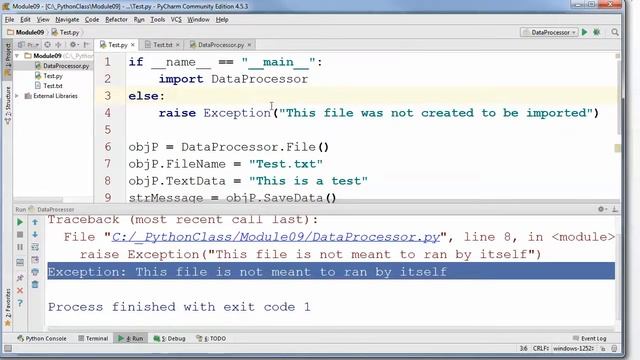Image resolution: width=640 pixels, height=360 pixels.
Task: Toggle tool window buttons icon in status bar corner
Action: click(8, 349)
